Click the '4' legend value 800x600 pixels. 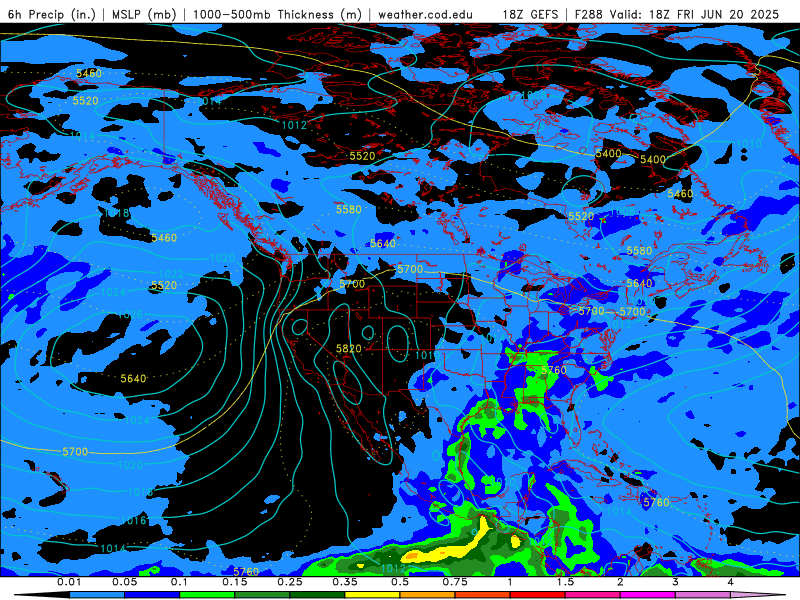pyautogui.click(x=731, y=582)
